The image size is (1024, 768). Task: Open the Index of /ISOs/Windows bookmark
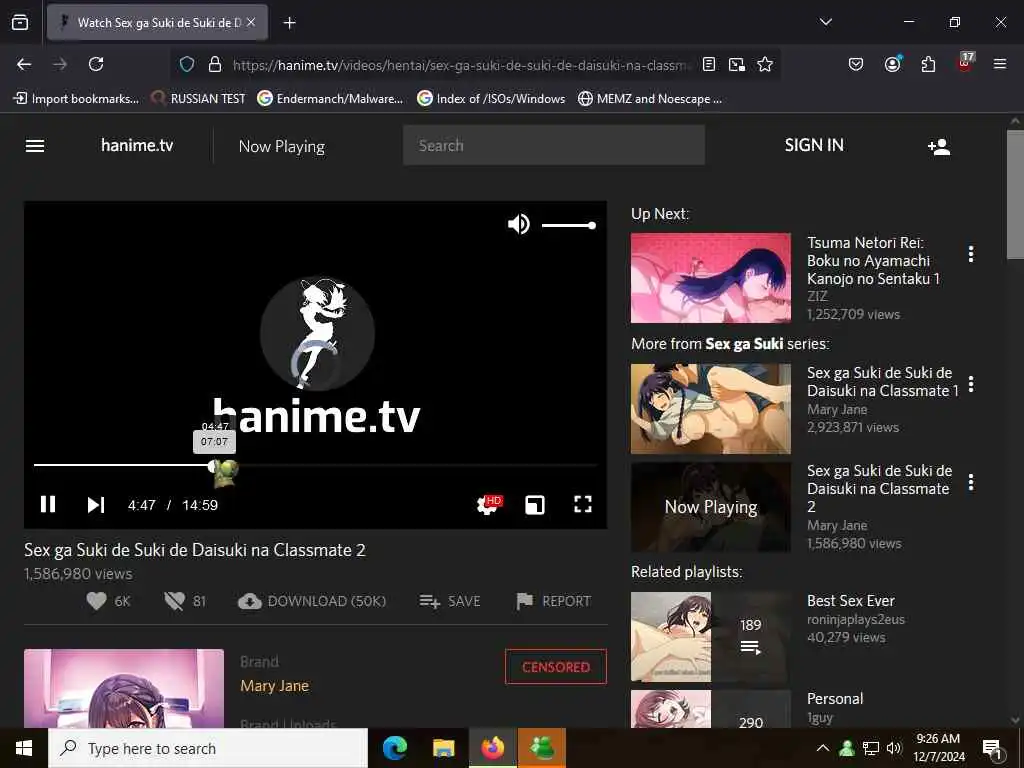(x=491, y=99)
